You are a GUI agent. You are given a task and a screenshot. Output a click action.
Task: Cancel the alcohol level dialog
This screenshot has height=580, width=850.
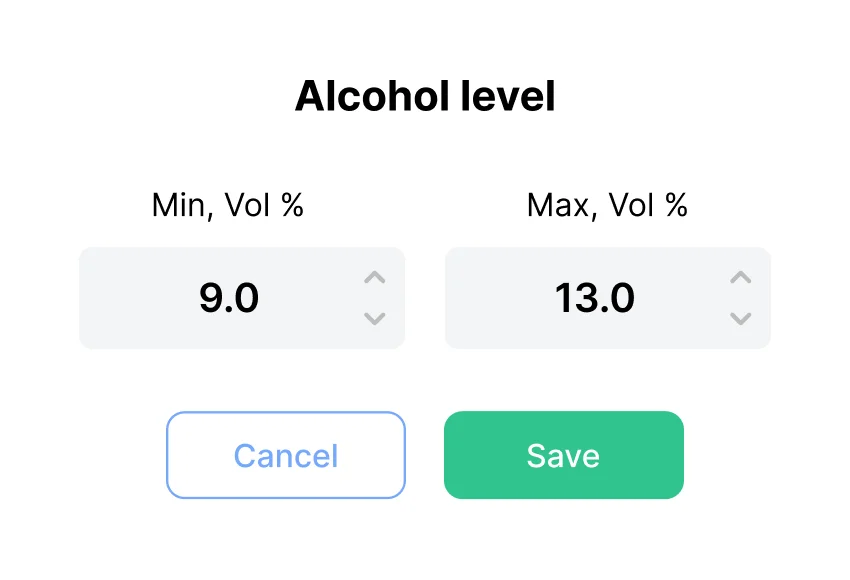tap(286, 455)
